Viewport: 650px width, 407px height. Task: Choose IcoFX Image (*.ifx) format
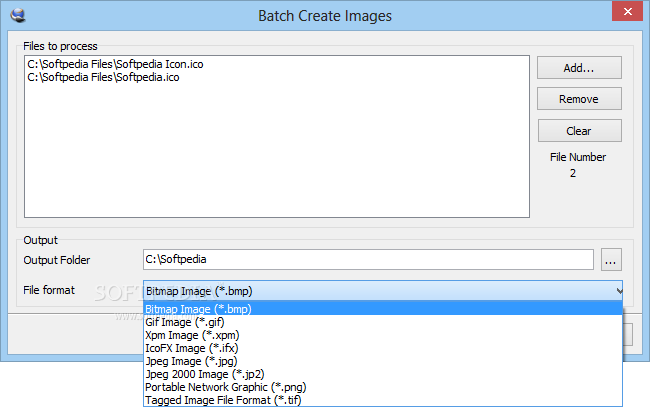pyautogui.click(x=383, y=348)
